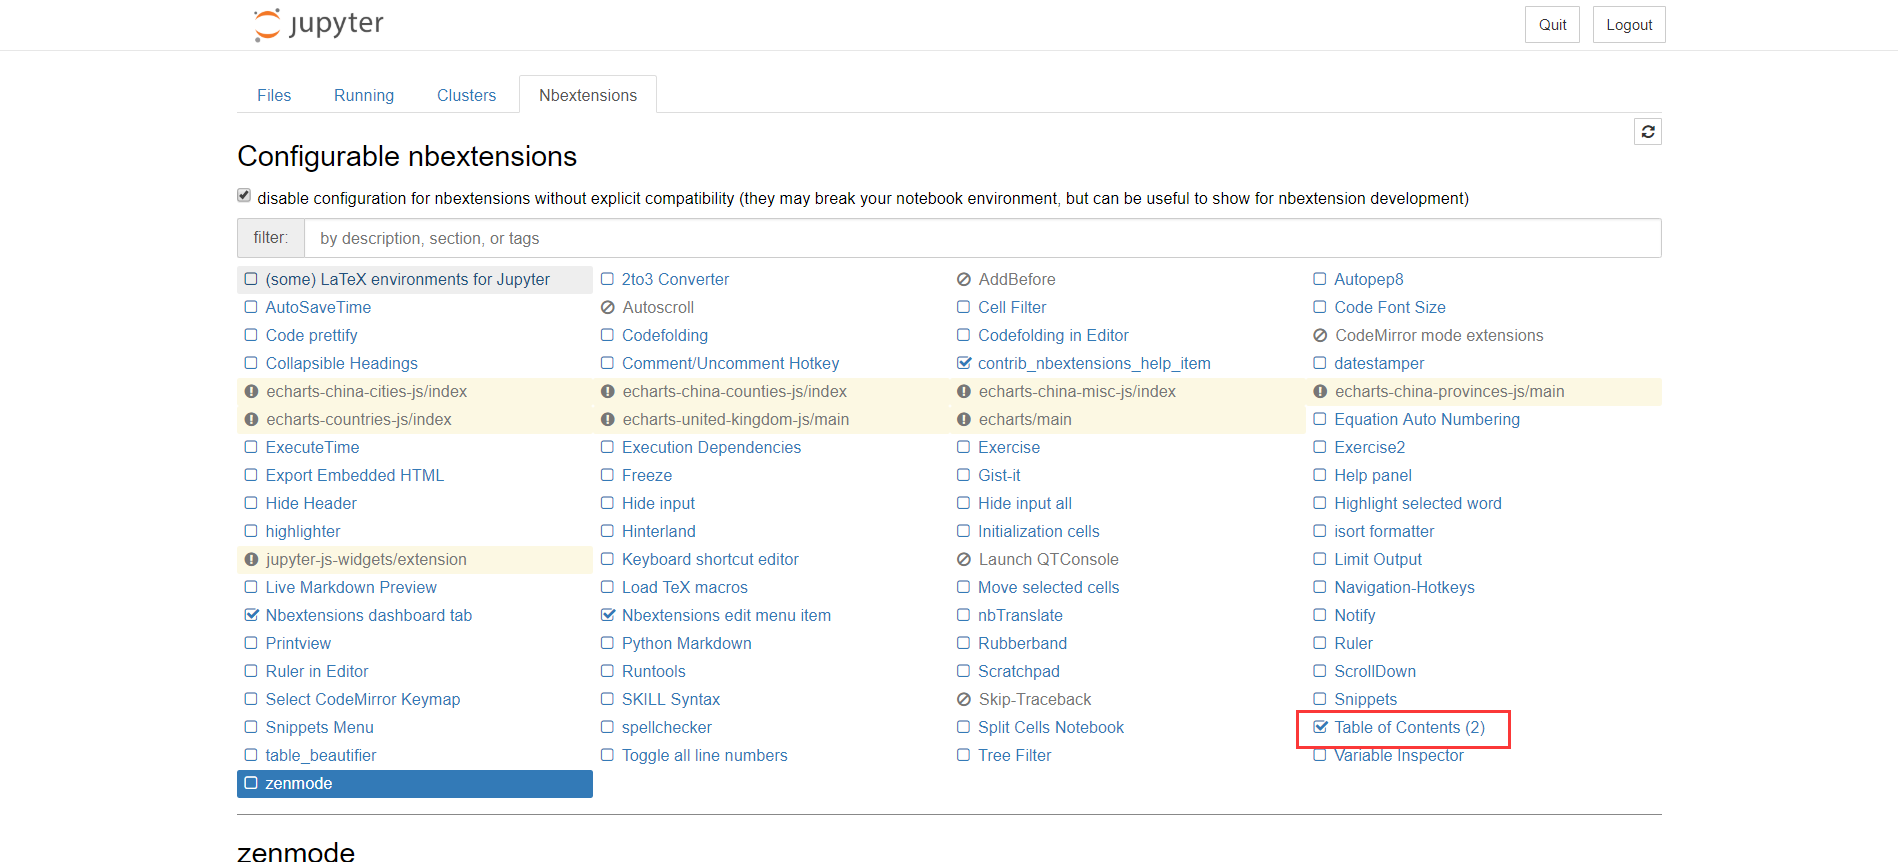Select the Equation Auto Numbering extension

click(1427, 420)
